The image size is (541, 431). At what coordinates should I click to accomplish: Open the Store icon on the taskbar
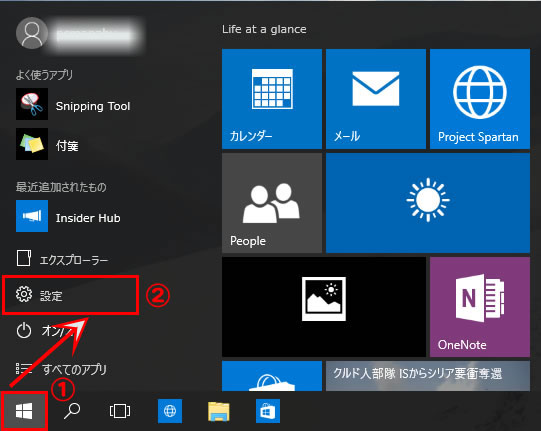coord(268,411)
